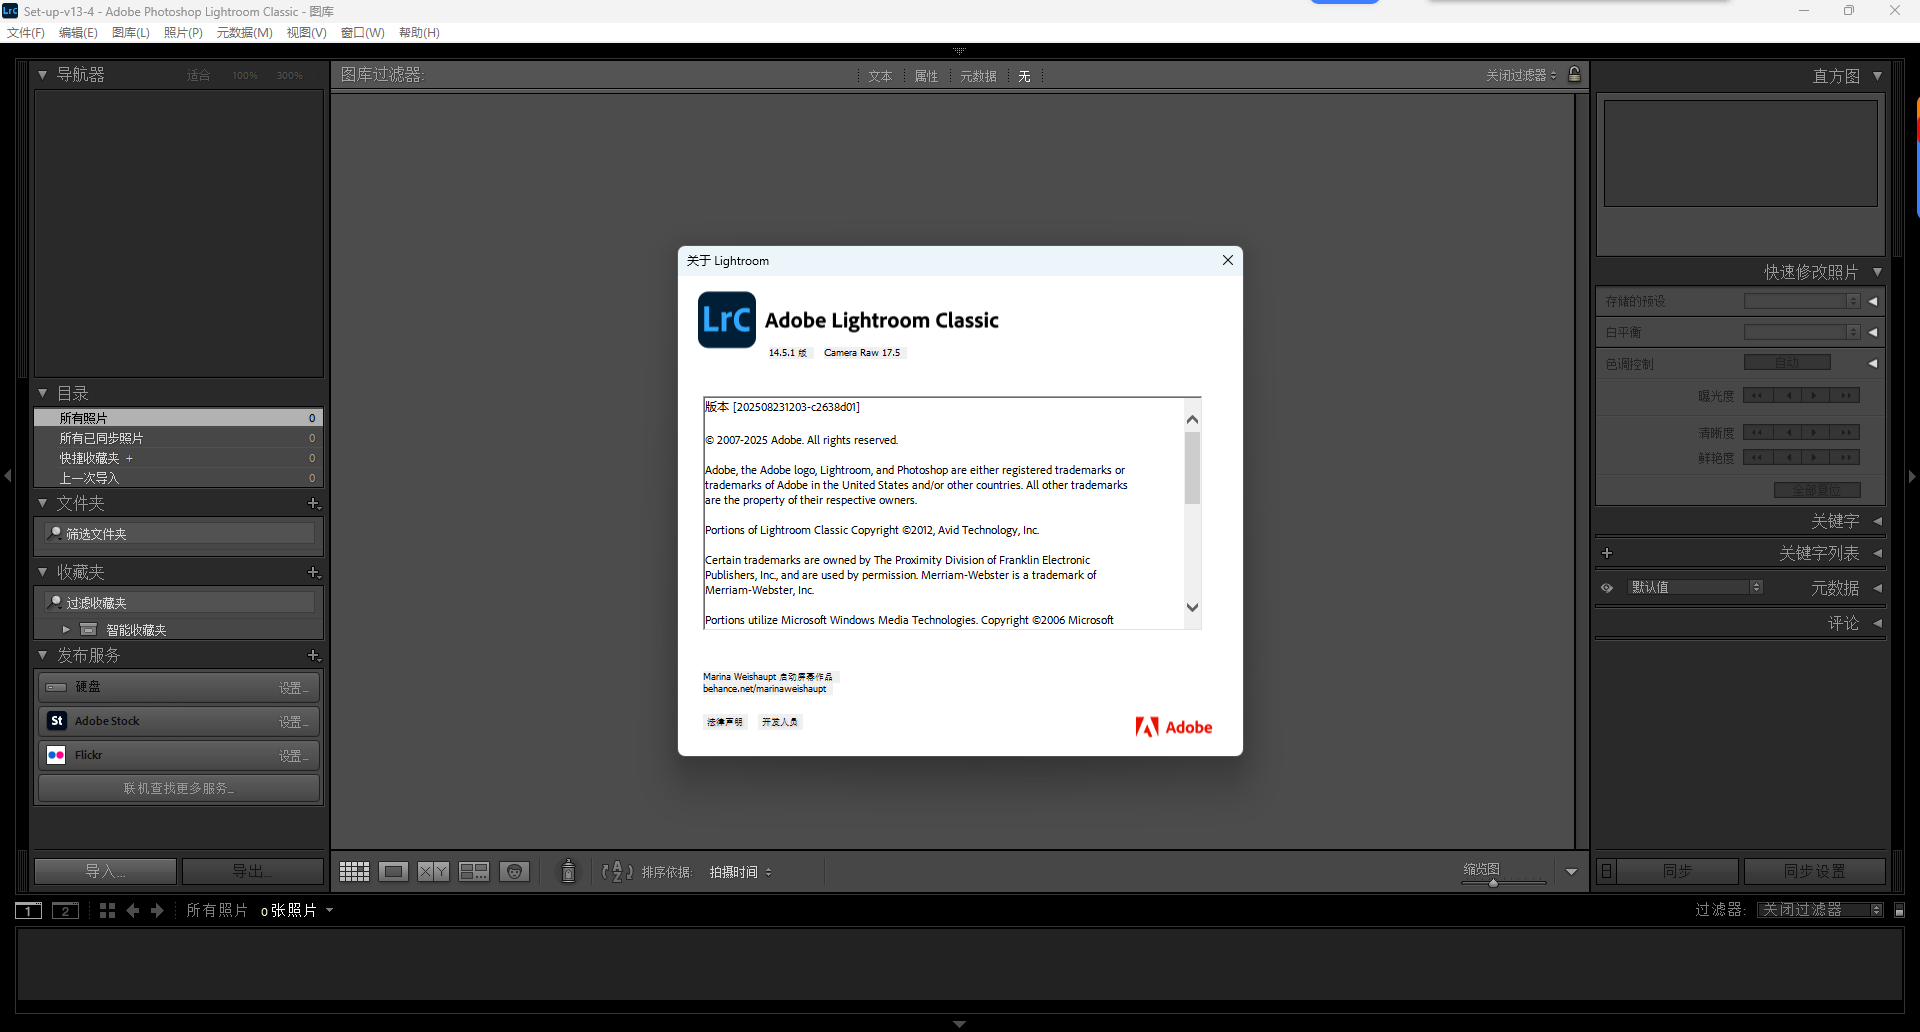Select 100% zoom in the Navigator
The height and width of the screenshot is (1032, 1920).
pyautogui.click(x=244, y=75)
